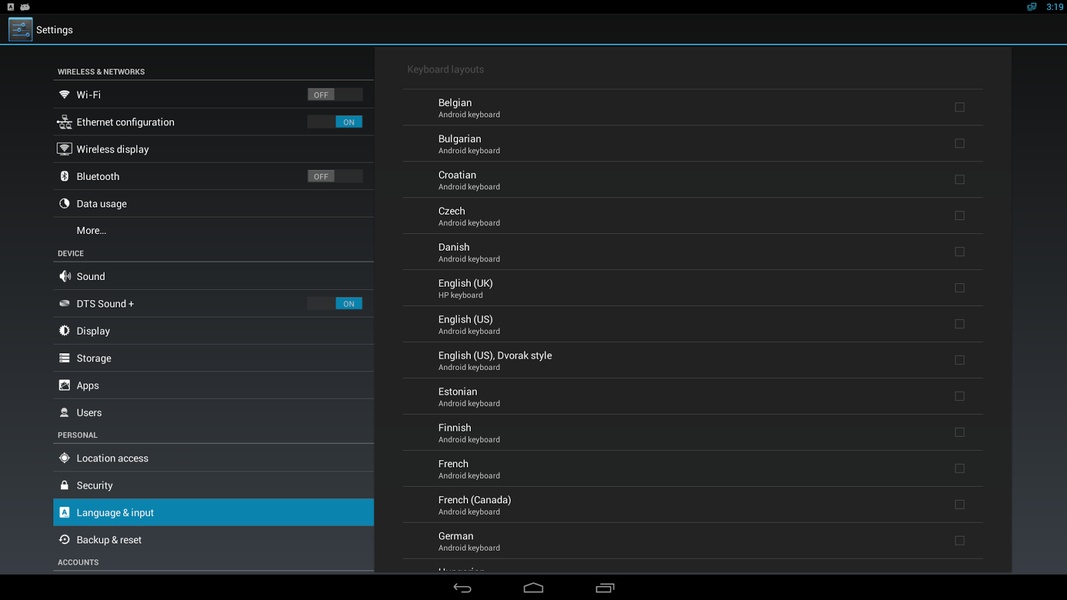The height and width of the screenshot is (600, 1067).
Task: Tick the Danish layout checkbox
Action: tap(959, 252)
